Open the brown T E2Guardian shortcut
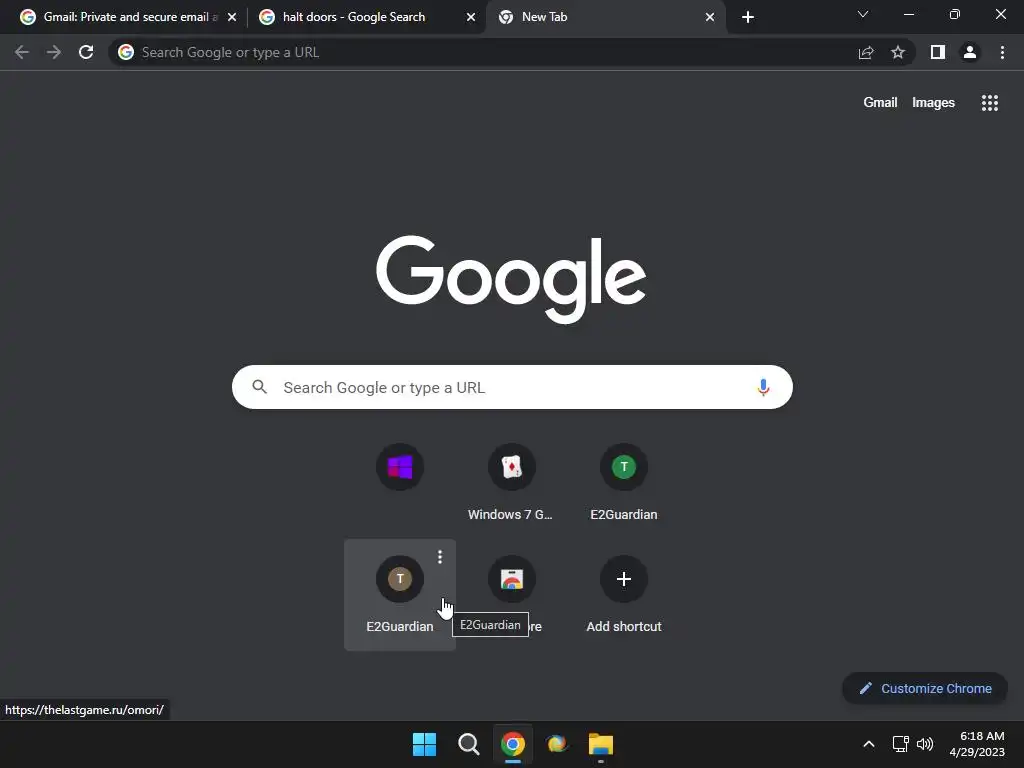Image resolution: width=1024 pixels, height=768 pixels. click(400, 594)
